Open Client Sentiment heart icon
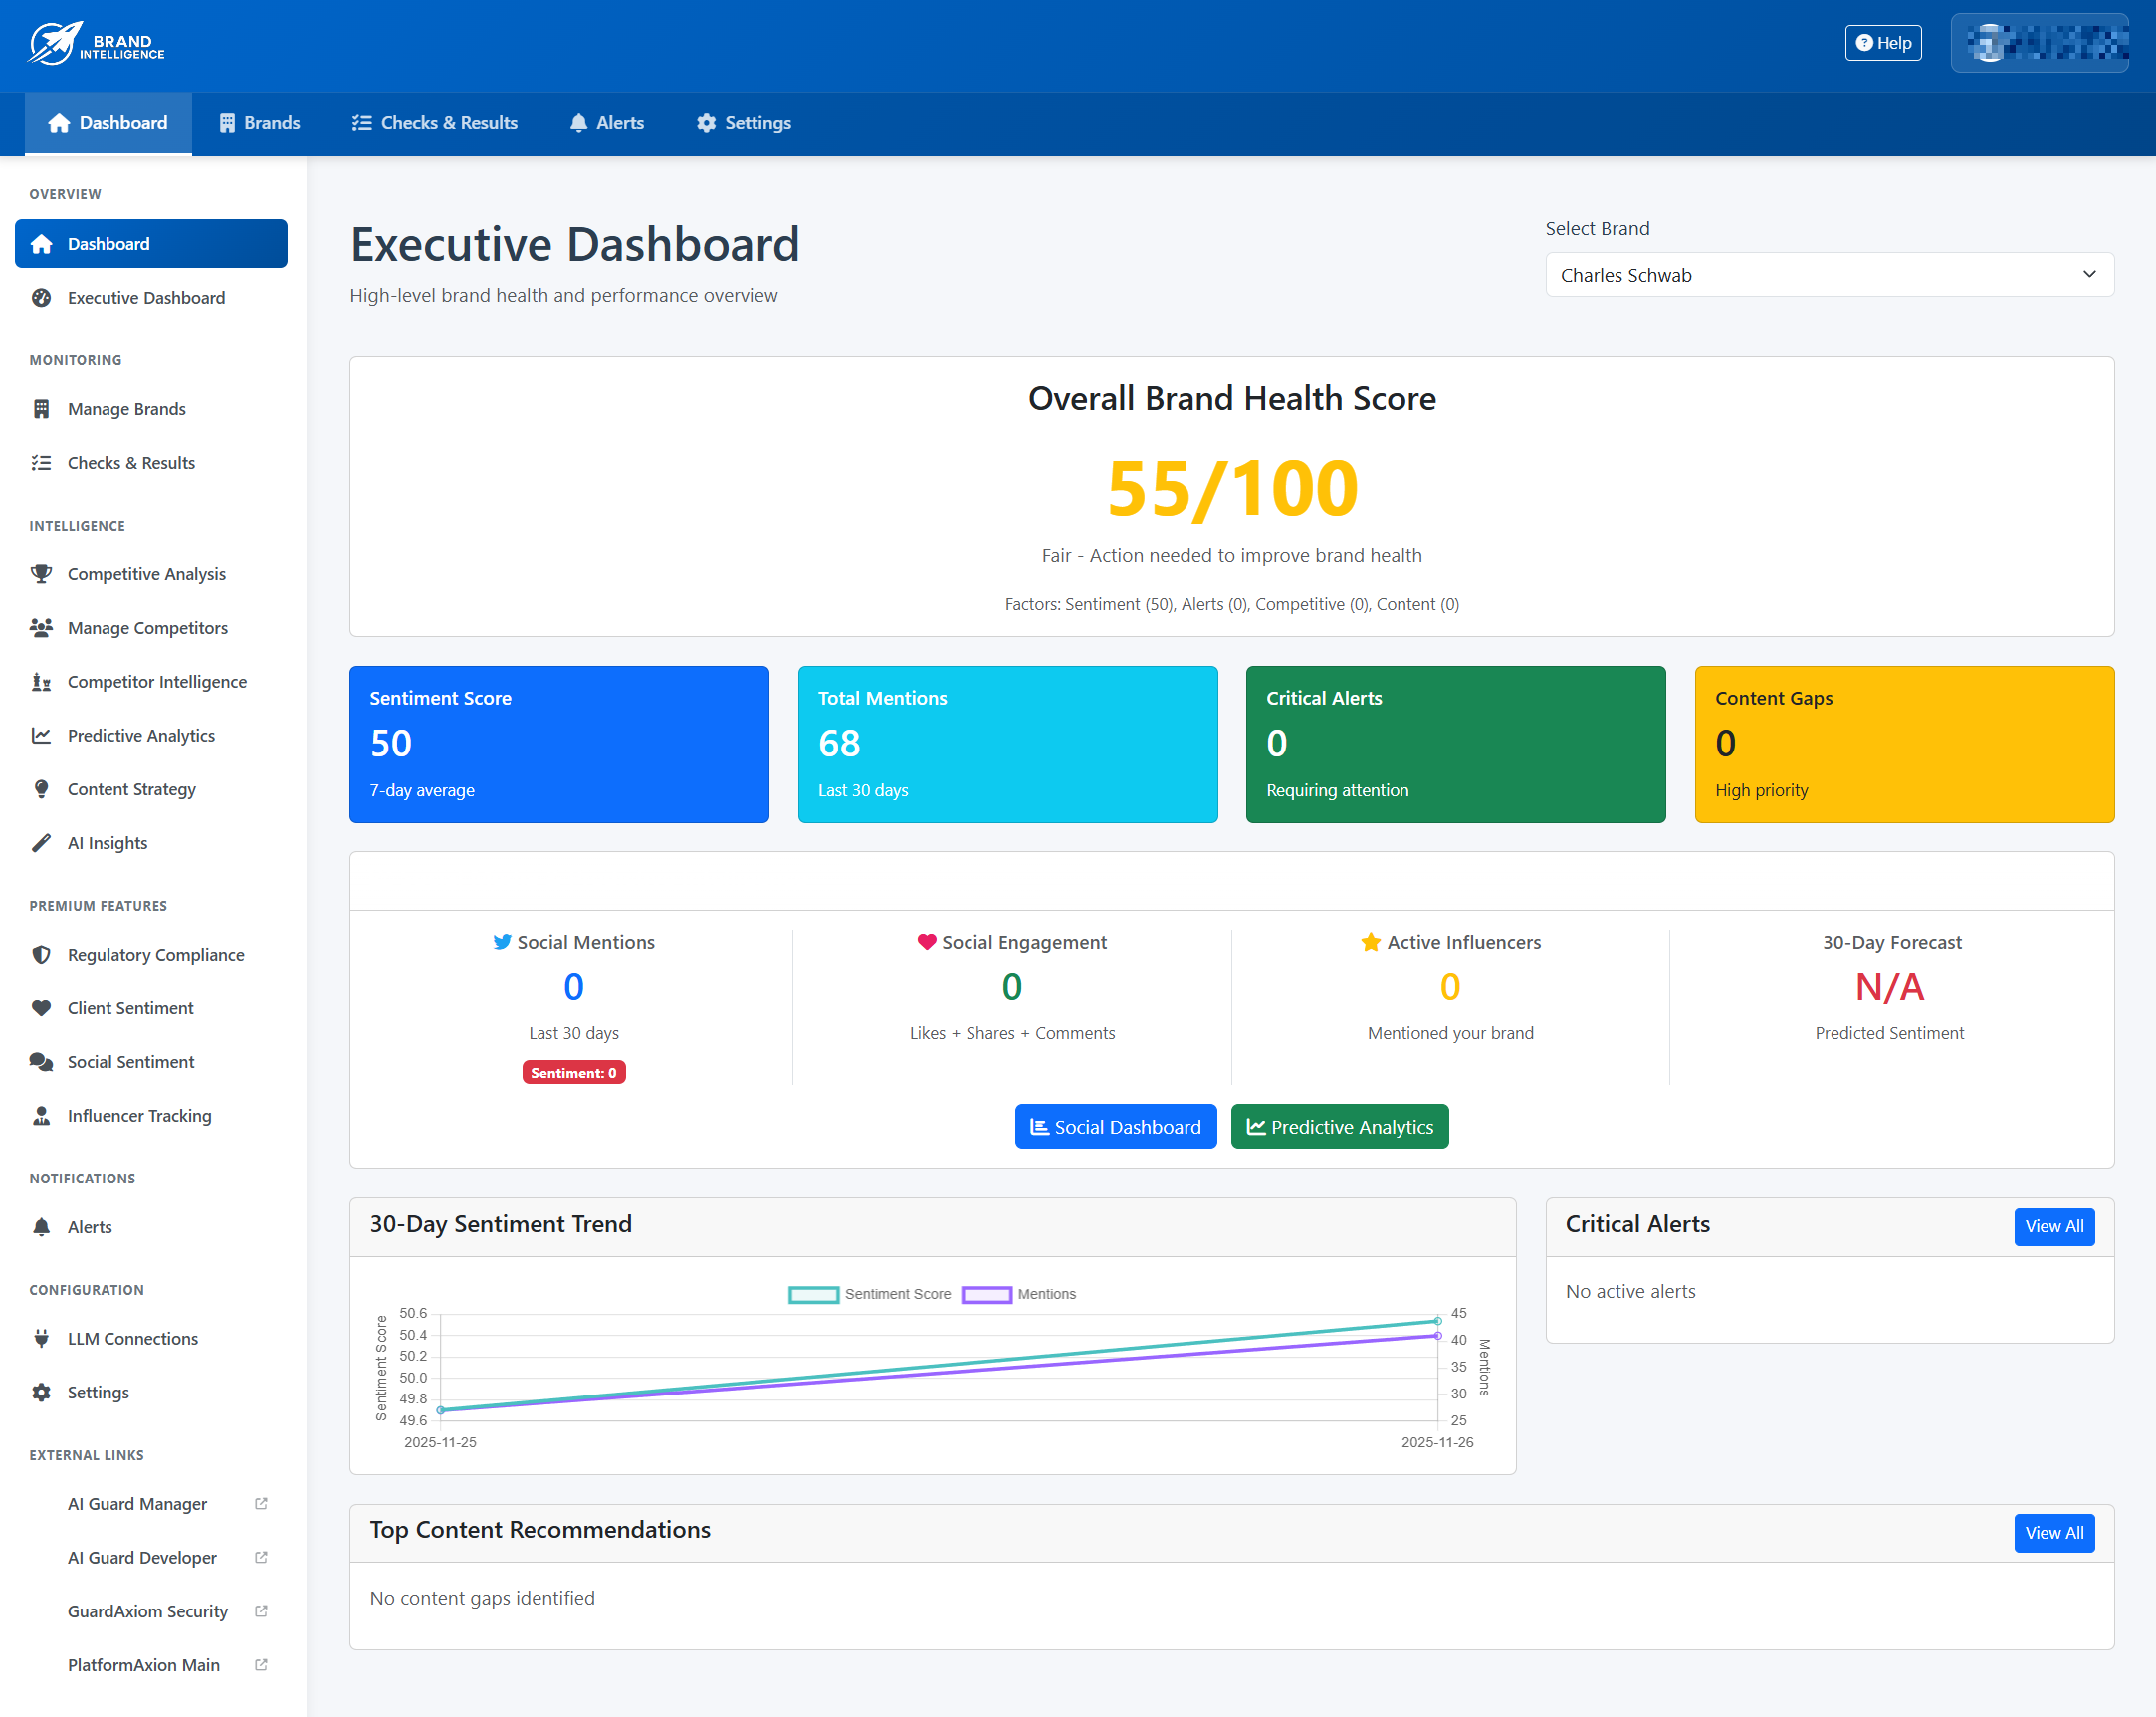2156x1717 pixels. [x=41, y=1008]
